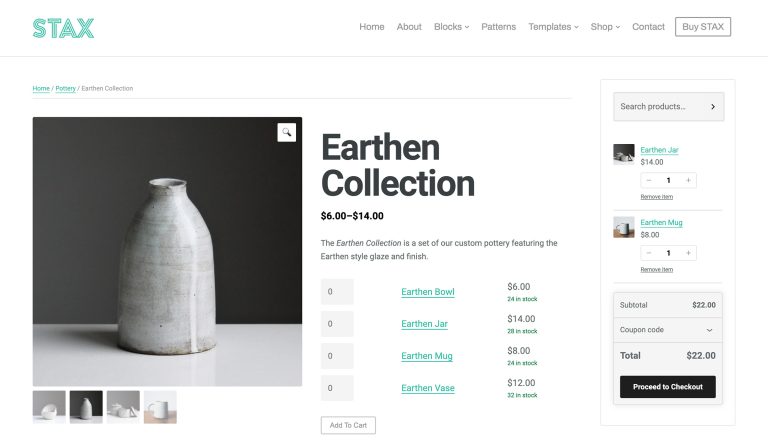The image size is (768, 448).
Task: Open the Earthen Jar cart item thumbnail
Action: click(624, 154)
